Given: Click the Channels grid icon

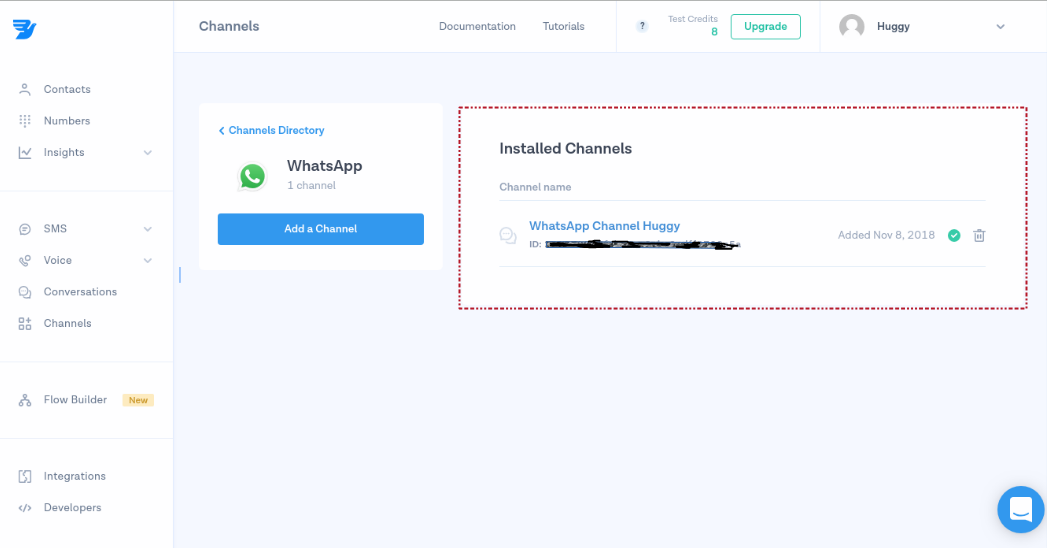Looking at the screenshot, I should 25,324.
